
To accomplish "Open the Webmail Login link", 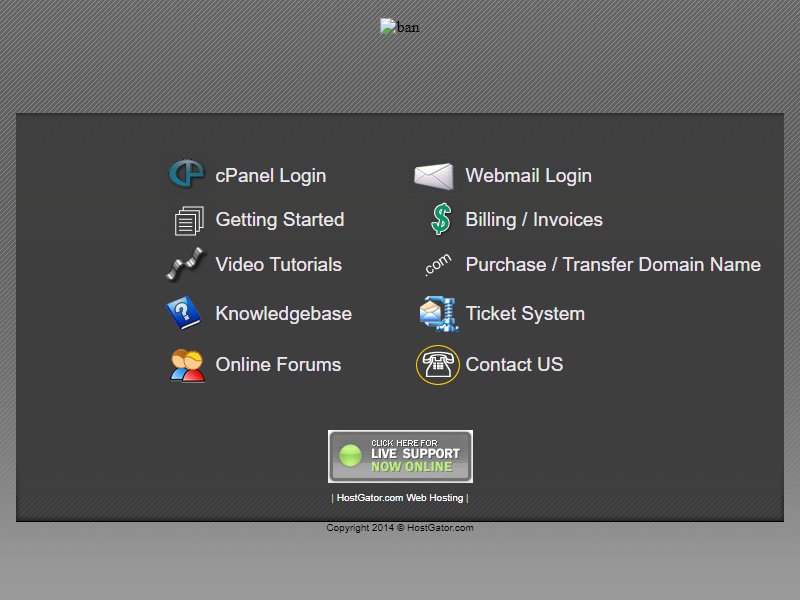I will [x=529, y=176].
